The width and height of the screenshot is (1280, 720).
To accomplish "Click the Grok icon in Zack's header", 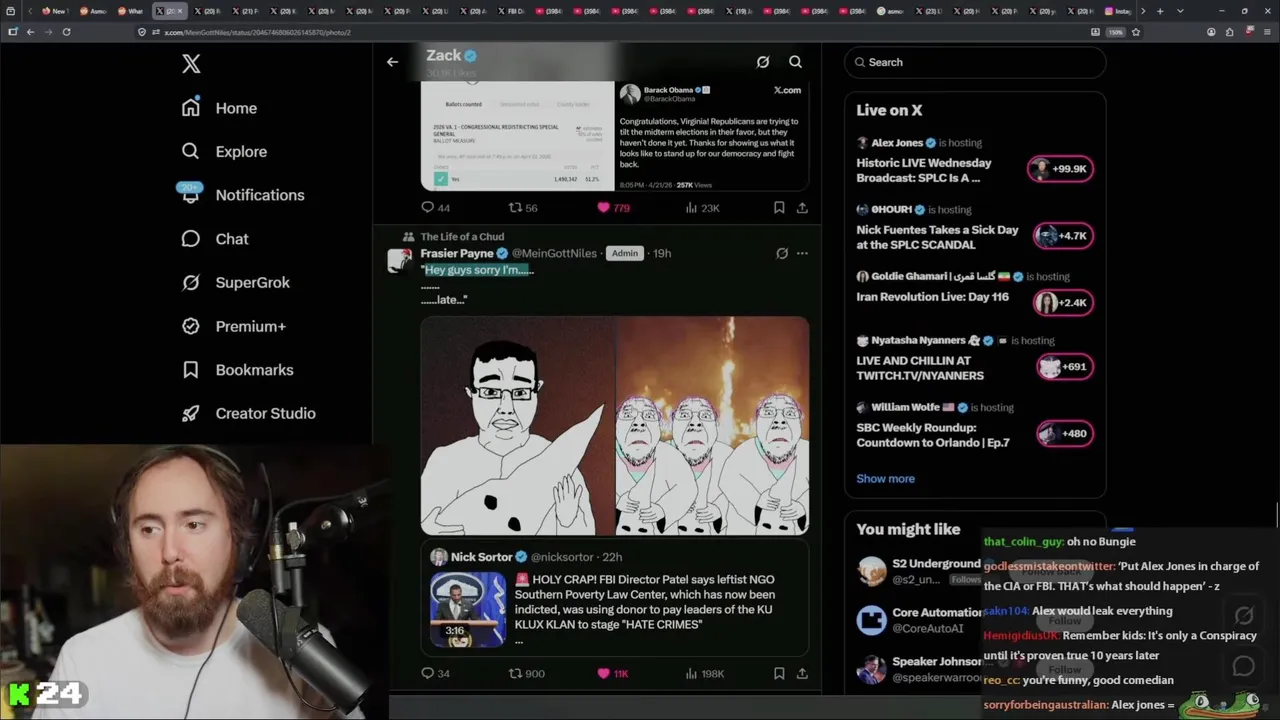I will [763, 62].
